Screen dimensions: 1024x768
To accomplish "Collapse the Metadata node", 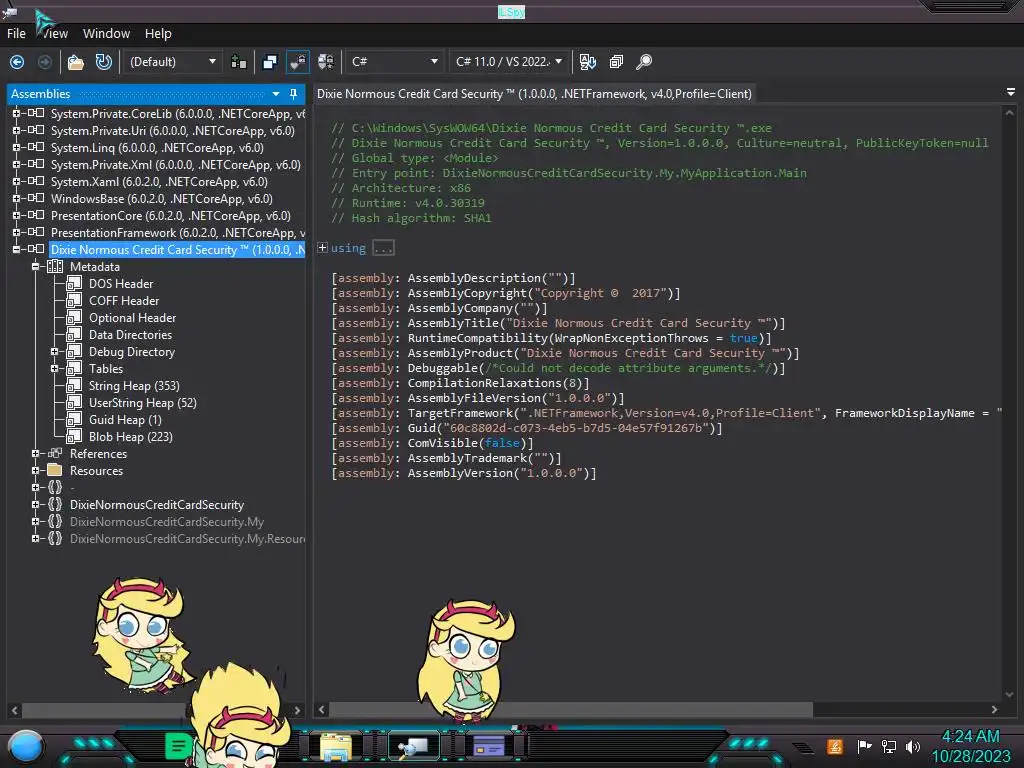I will tap(36, 266).
